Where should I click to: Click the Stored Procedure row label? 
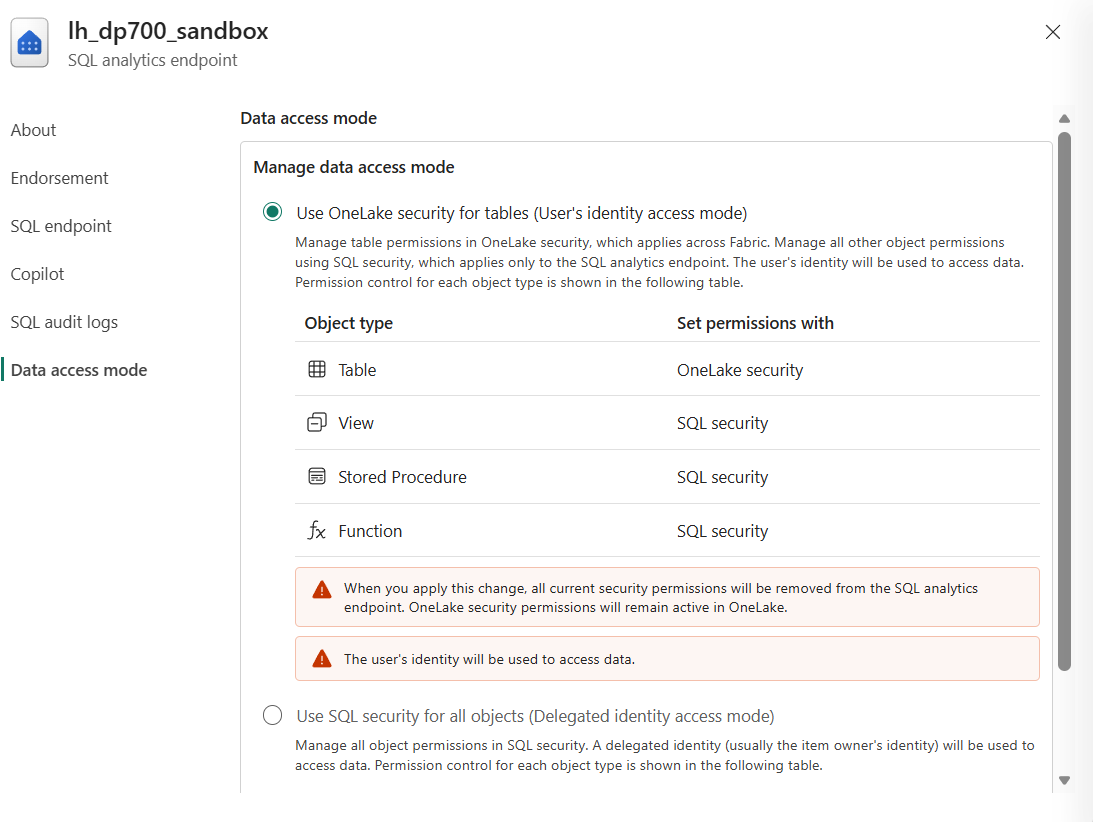click(x=402, y=477)
